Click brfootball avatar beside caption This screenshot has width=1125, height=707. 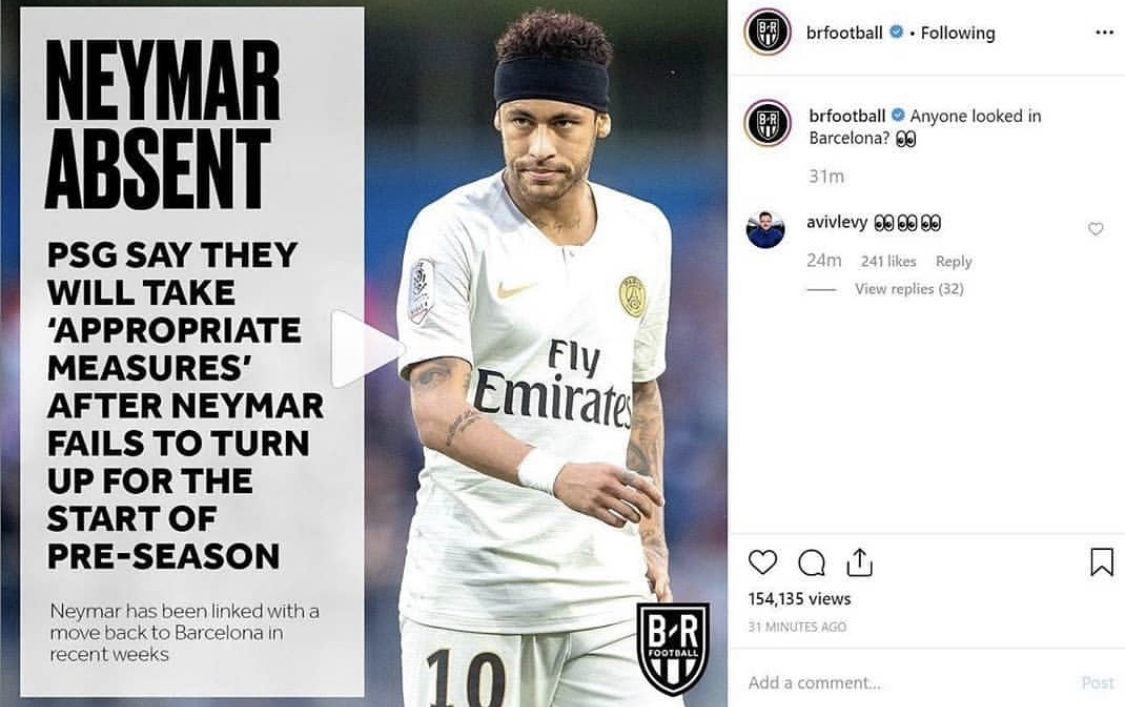point(767,123)
